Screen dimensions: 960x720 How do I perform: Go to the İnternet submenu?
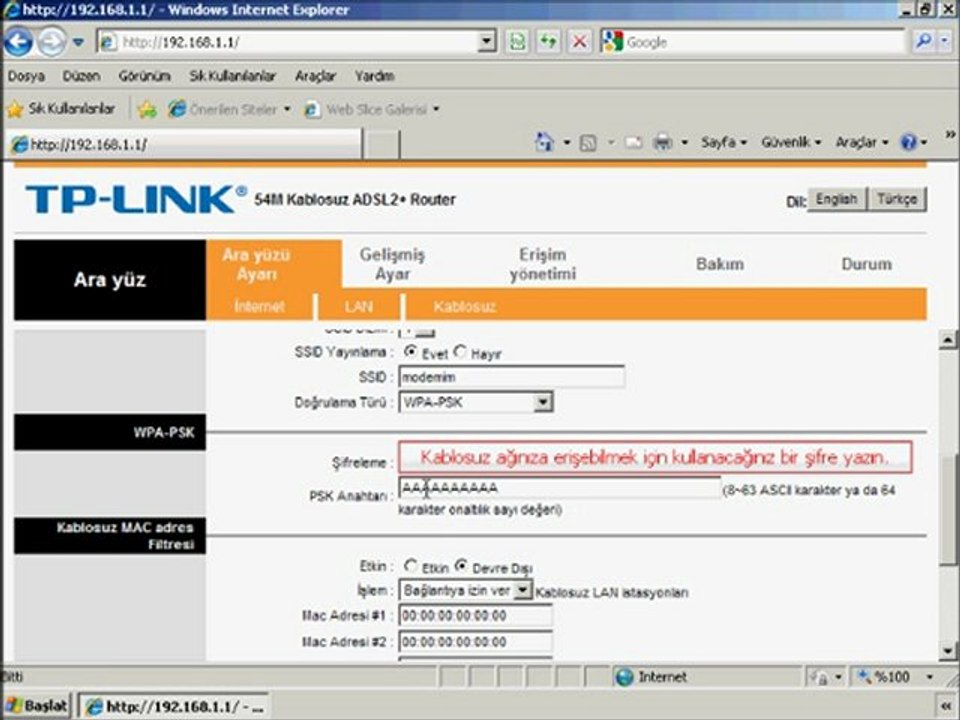259,306
